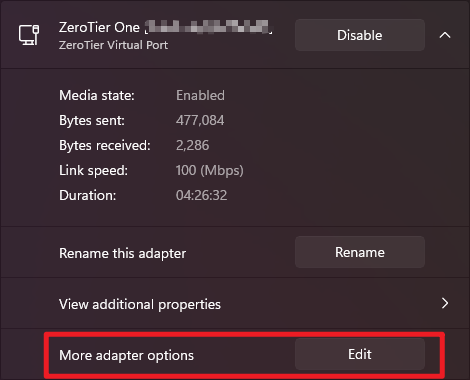This screenshot has width=470, height=380.
Task: Select the ZeroTier One adapter name
Action: [166, 27]
